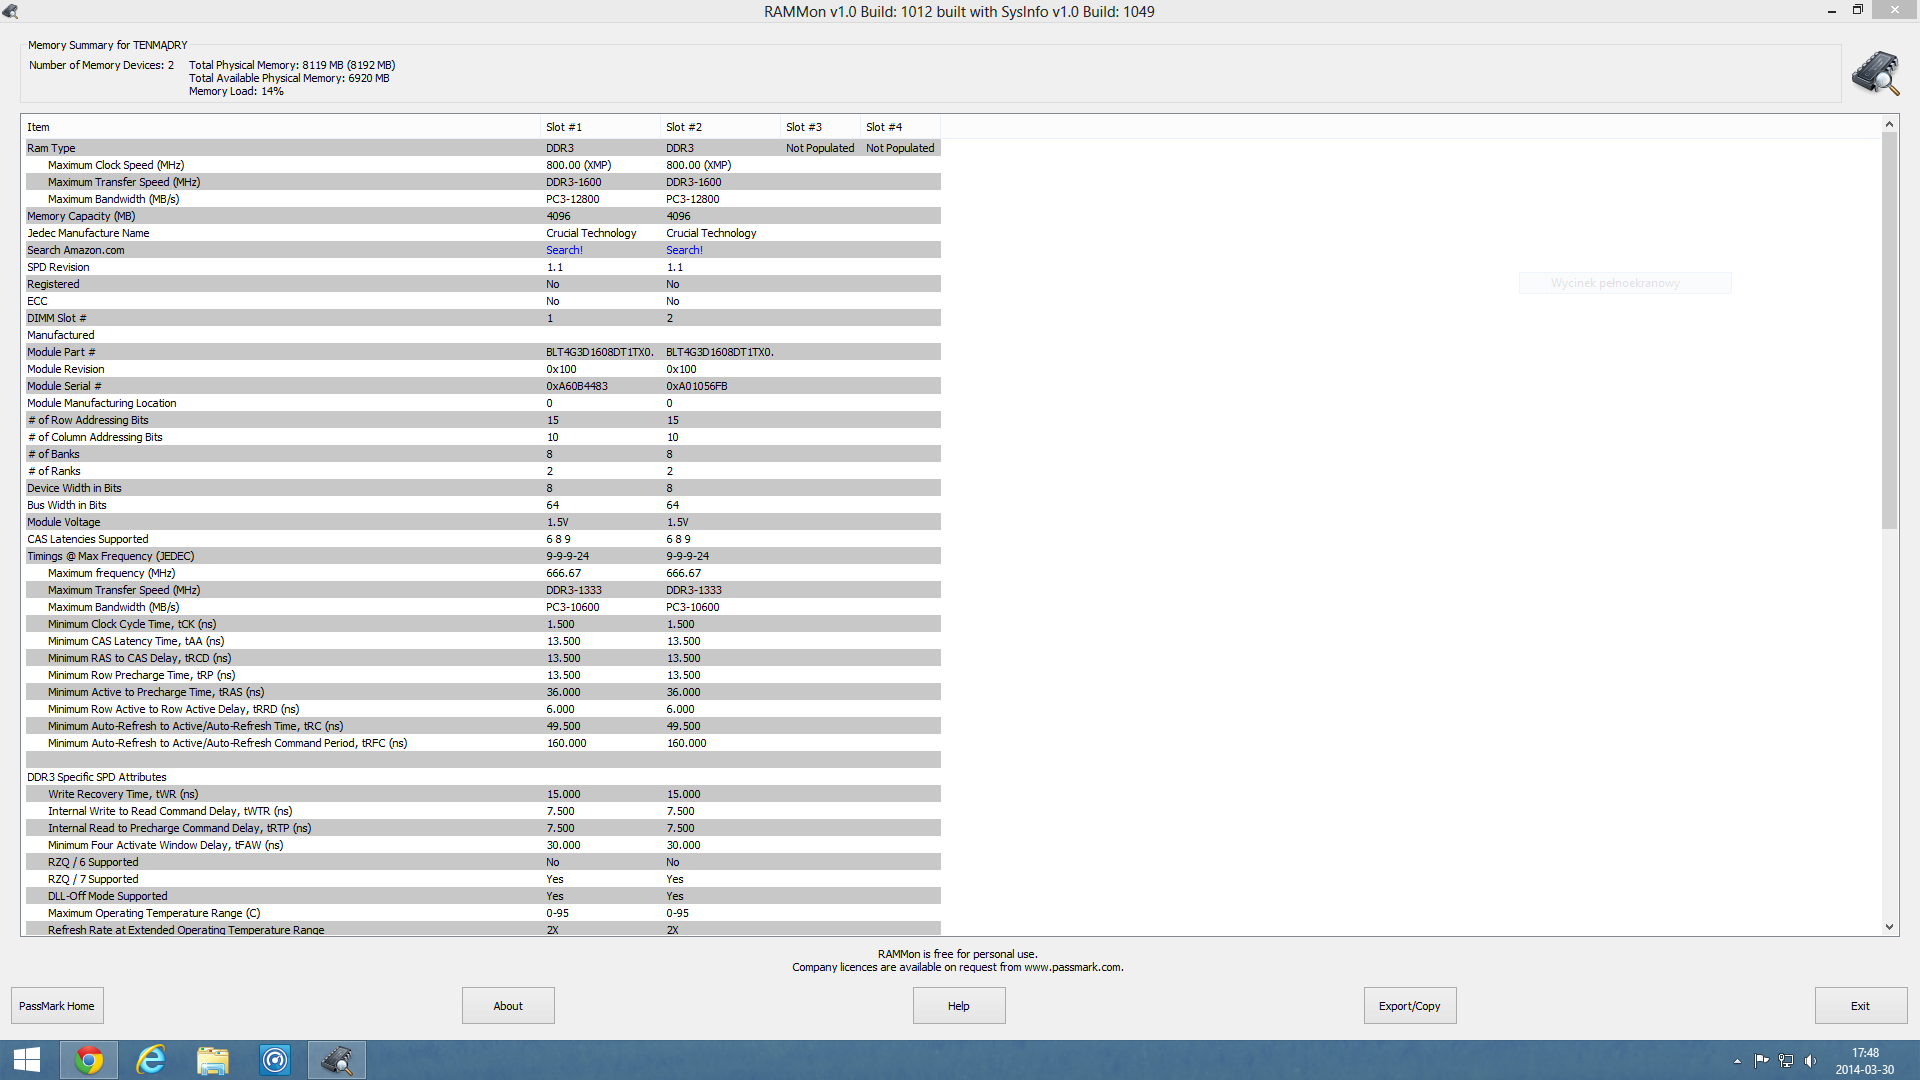
Task: Open the Action Center flag icon
Action: point(1761,1061)
